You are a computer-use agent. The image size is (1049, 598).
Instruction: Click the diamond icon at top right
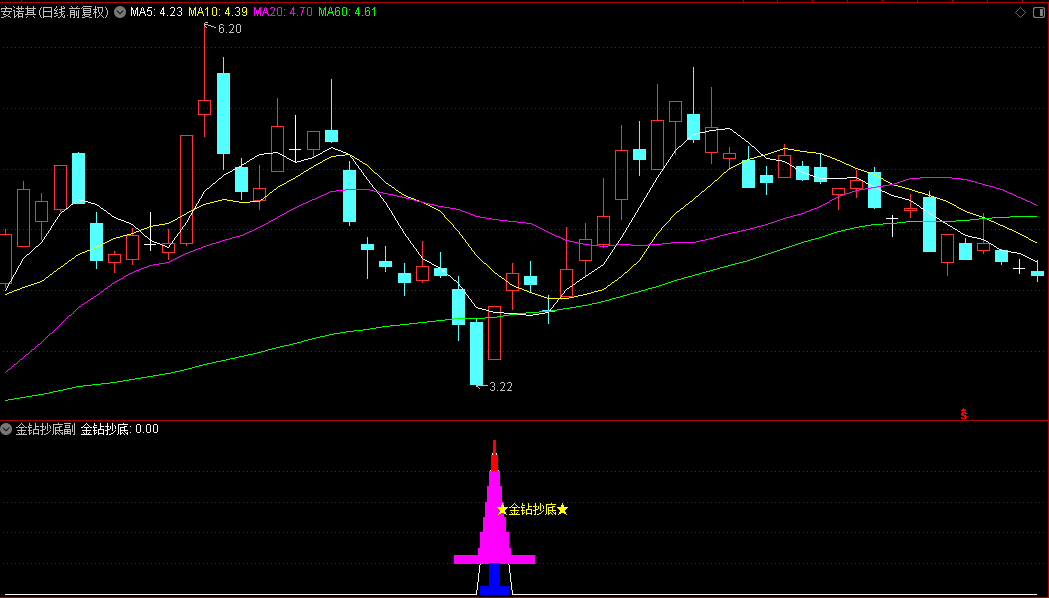pyautogui.click(x=1020, y=12)
